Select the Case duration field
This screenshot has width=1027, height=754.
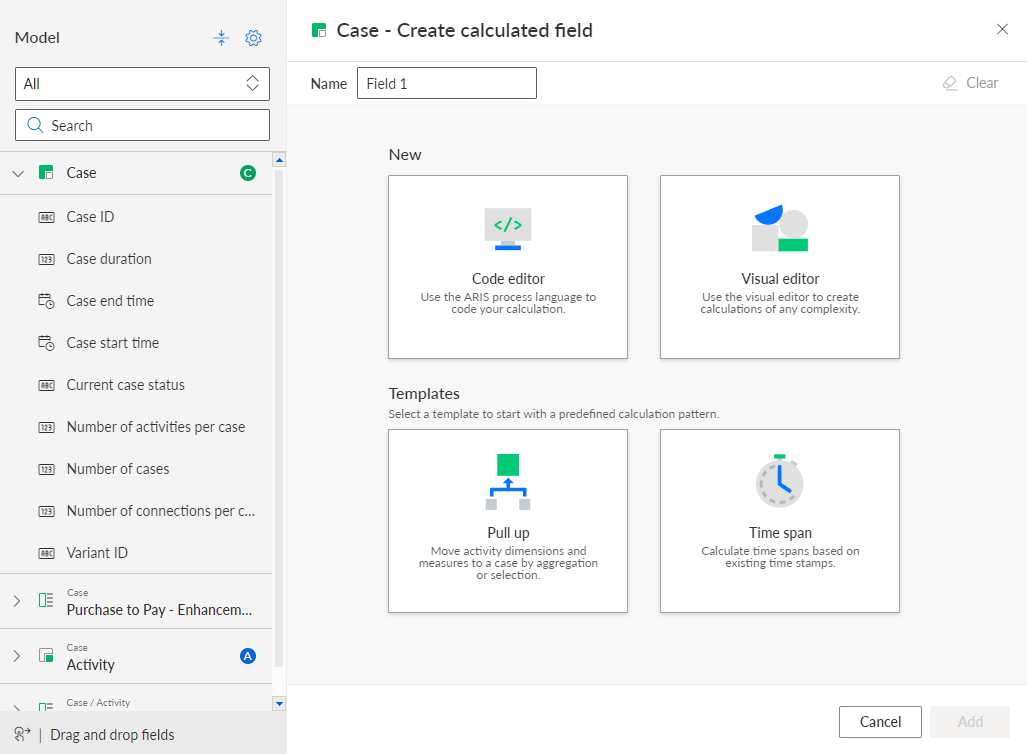[x=136, y=259]
